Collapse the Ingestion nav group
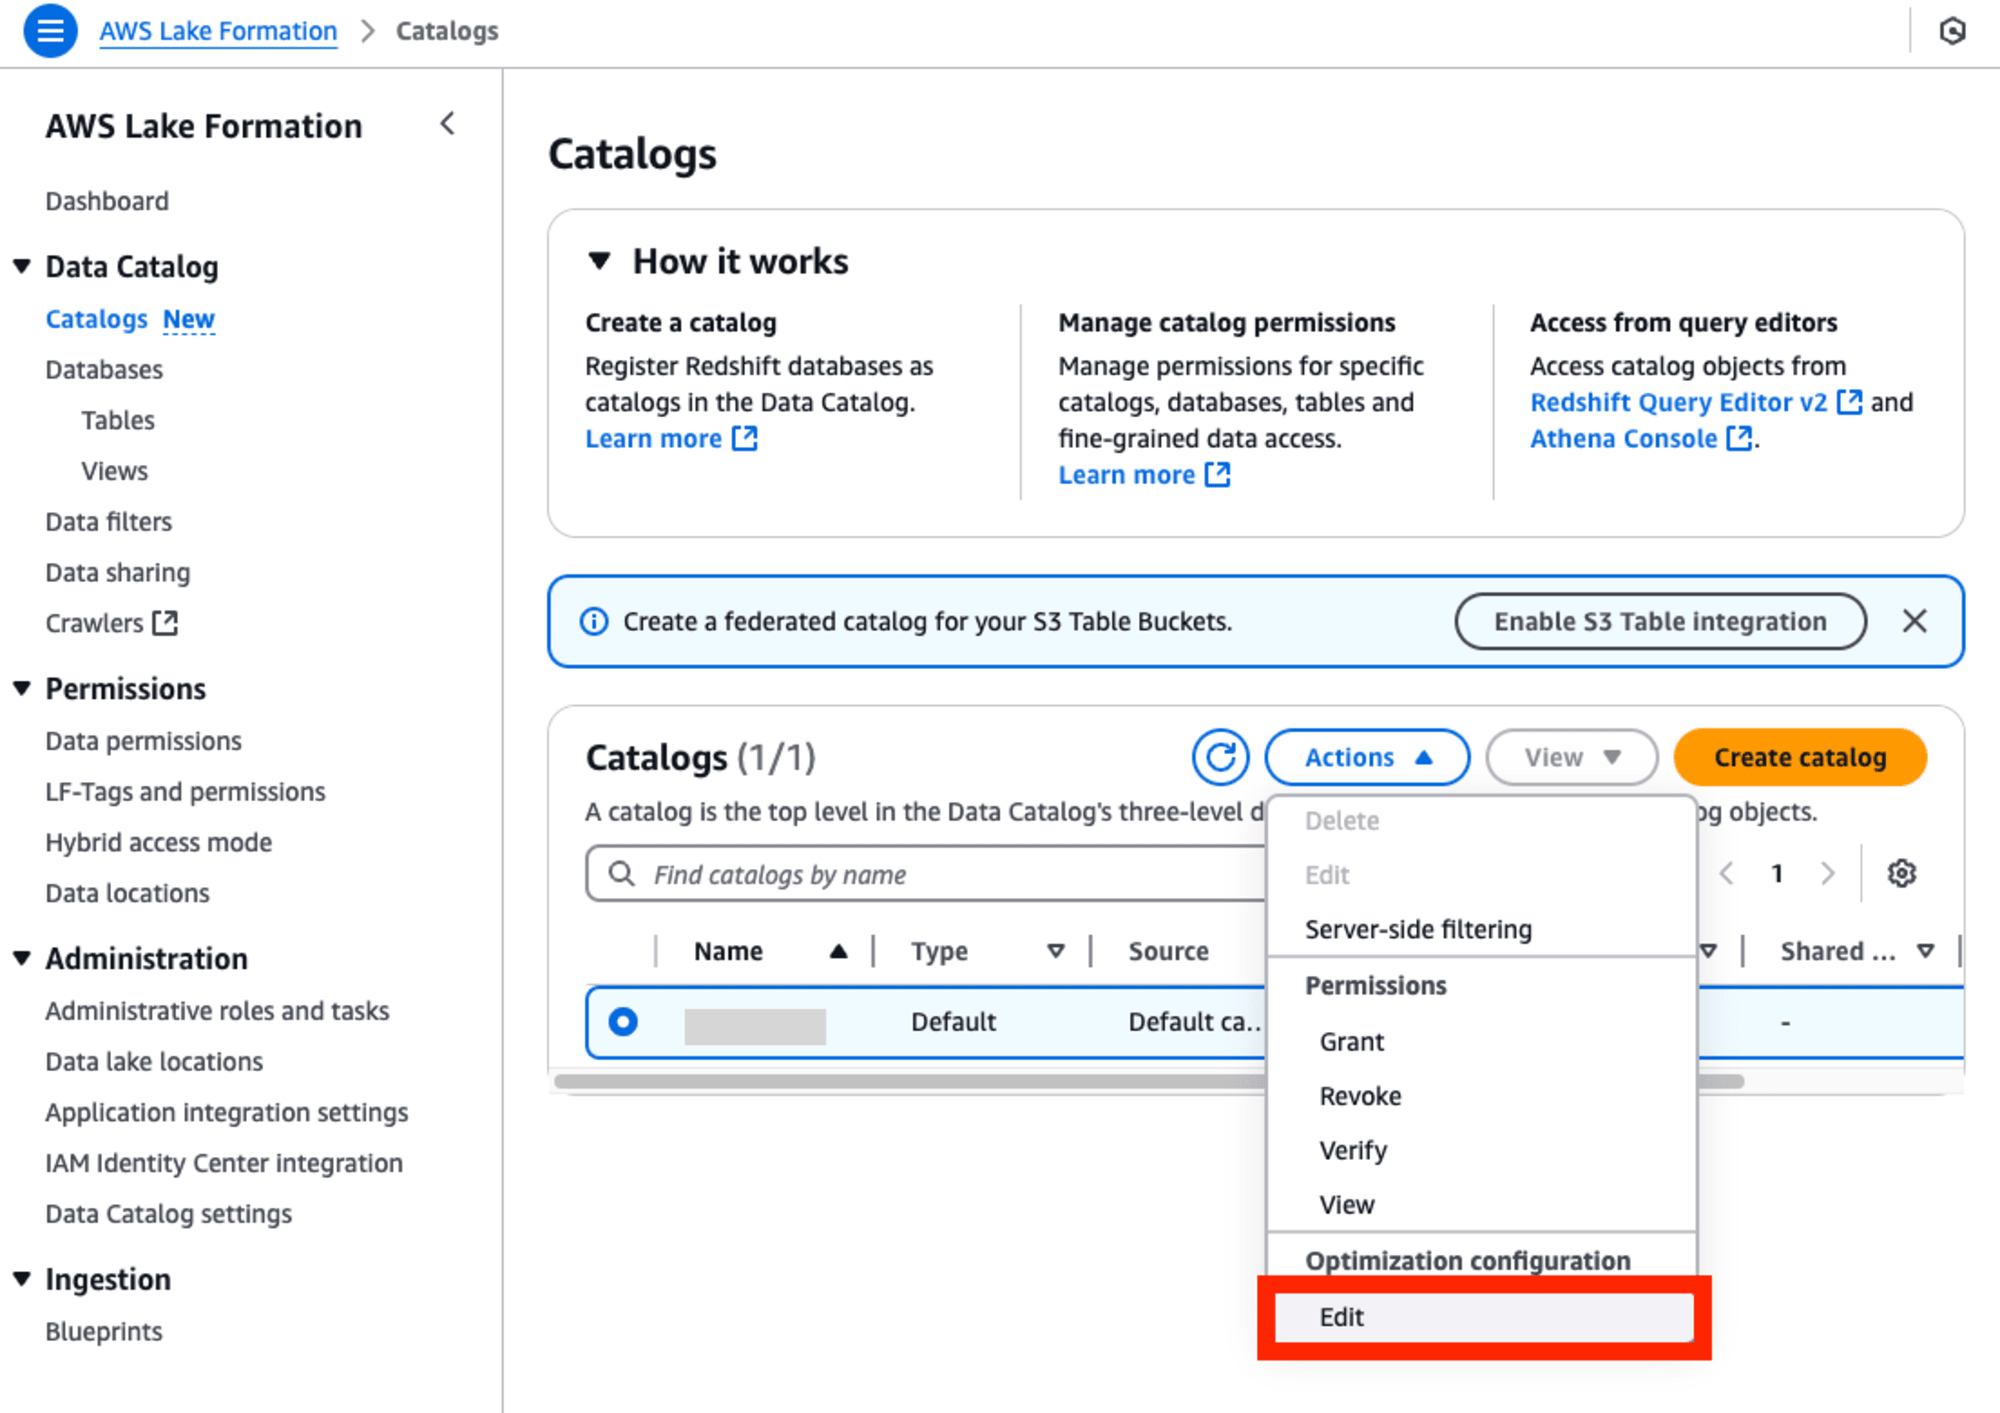Viewport: 2000px width, 1413px height. click(x=22, y=1279)
